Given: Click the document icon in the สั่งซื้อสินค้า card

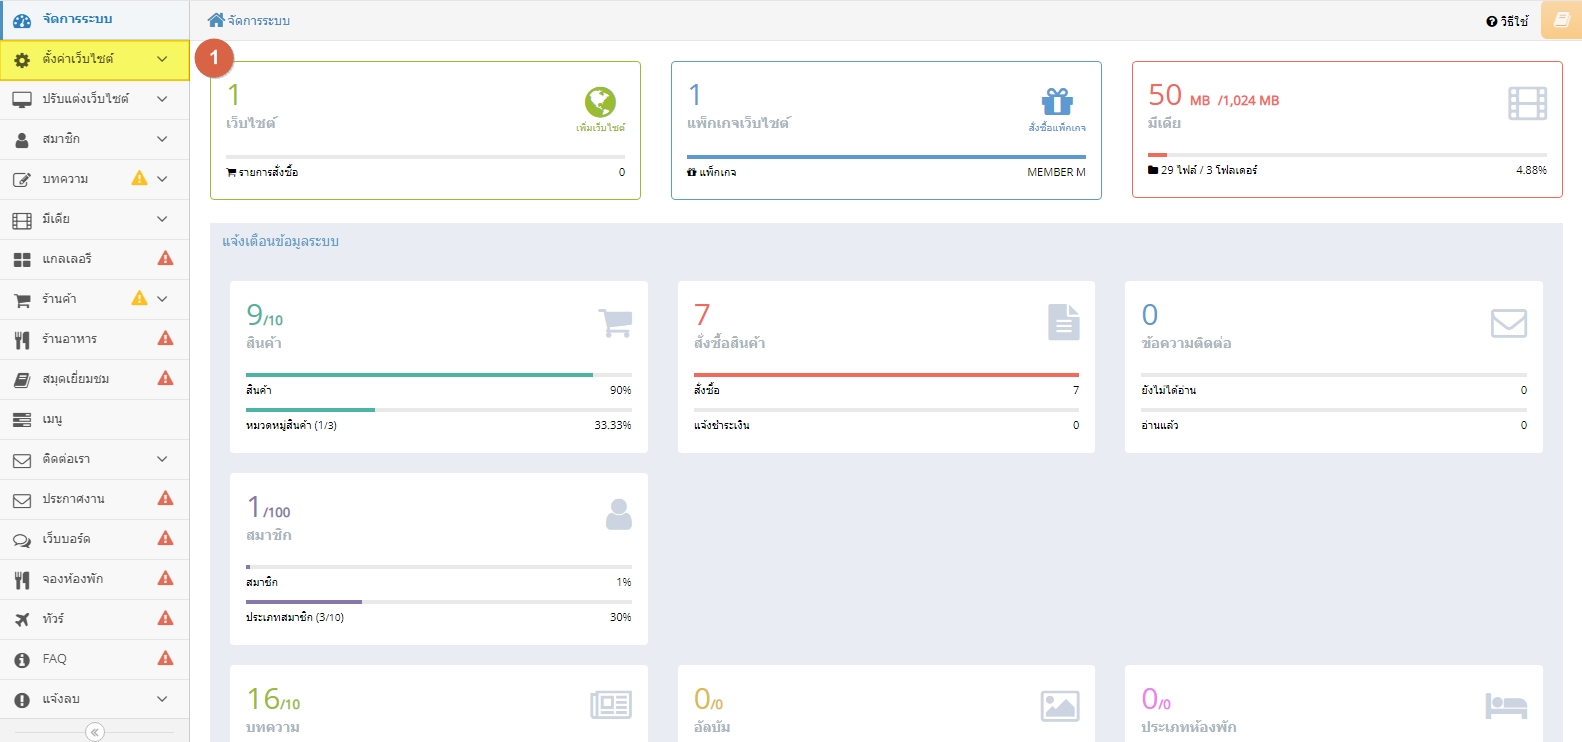Looking at the screenshot, I should [x=1064, y=322].
